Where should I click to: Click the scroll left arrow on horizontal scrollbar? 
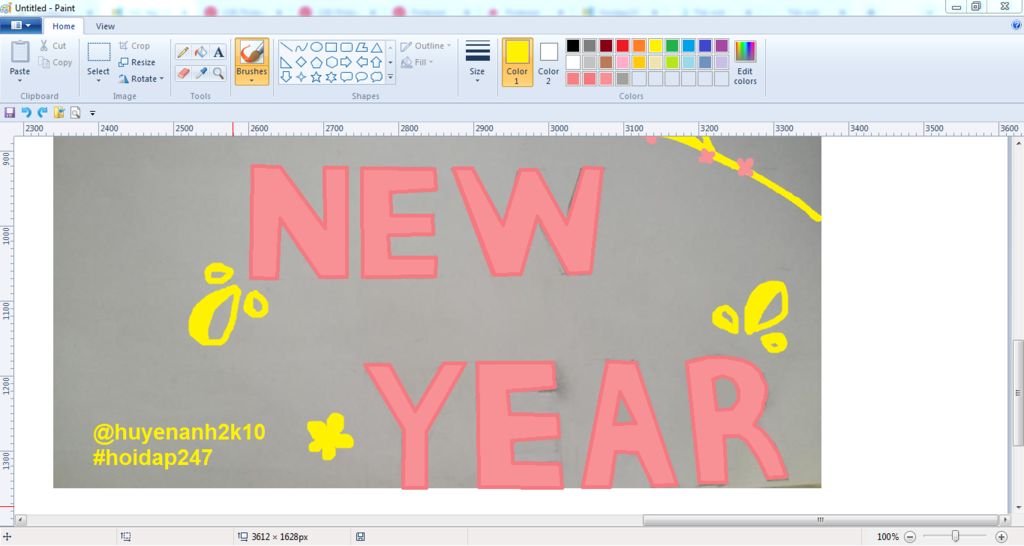tap(20, 520)
